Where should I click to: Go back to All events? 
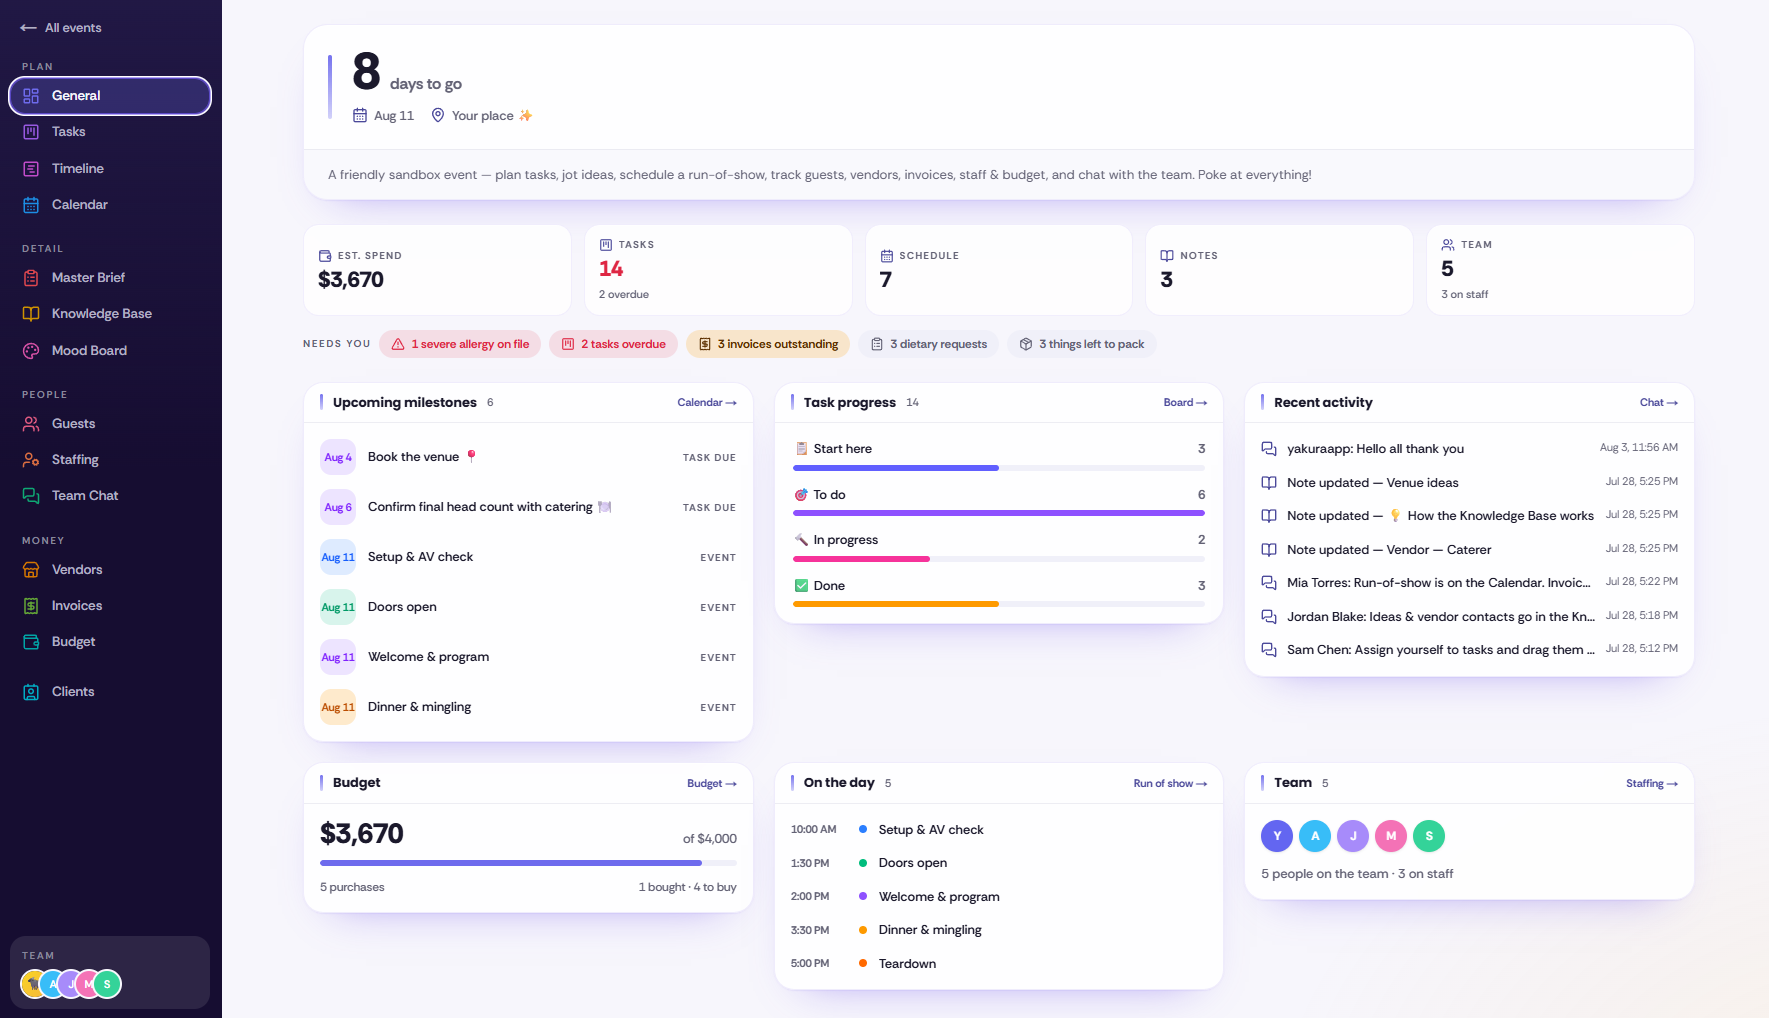click(61, 28)
